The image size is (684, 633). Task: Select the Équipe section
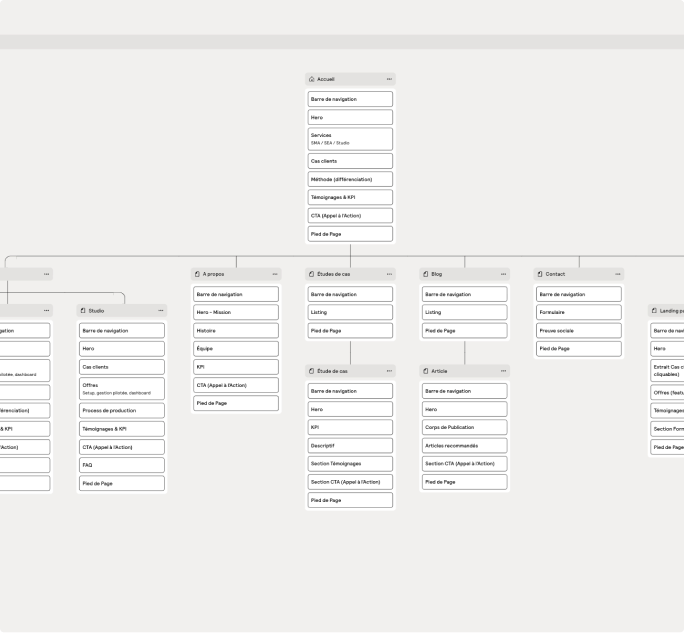[x=236, y=349]
